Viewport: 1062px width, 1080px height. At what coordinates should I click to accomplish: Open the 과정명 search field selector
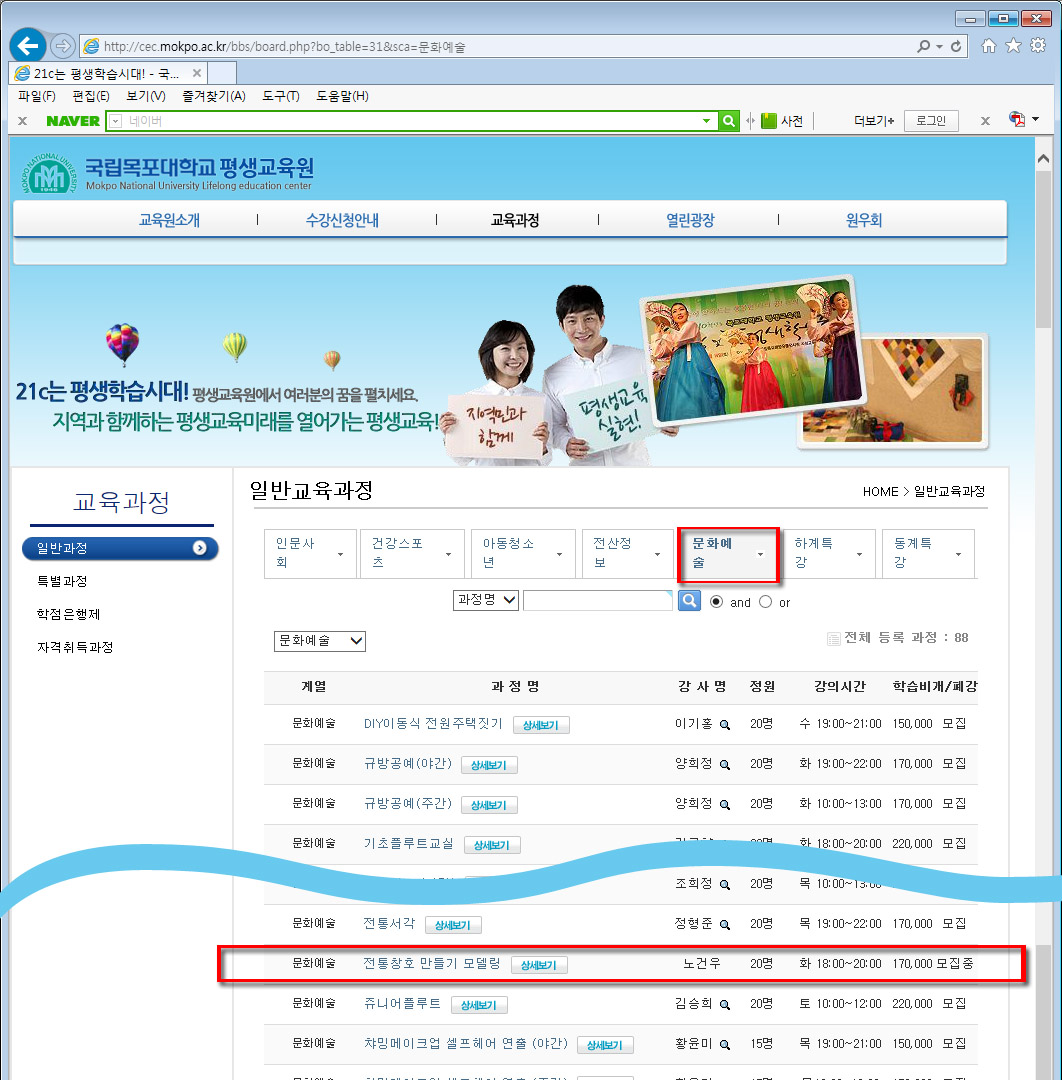(x=486, y=600)
